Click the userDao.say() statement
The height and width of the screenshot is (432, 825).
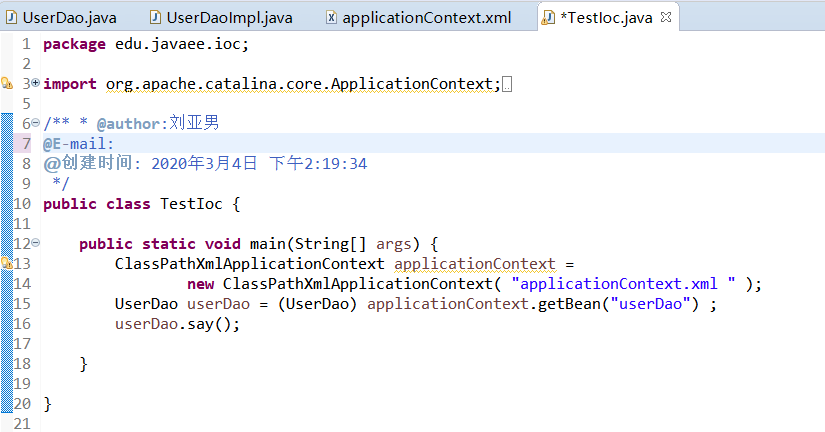pos(177,324)
